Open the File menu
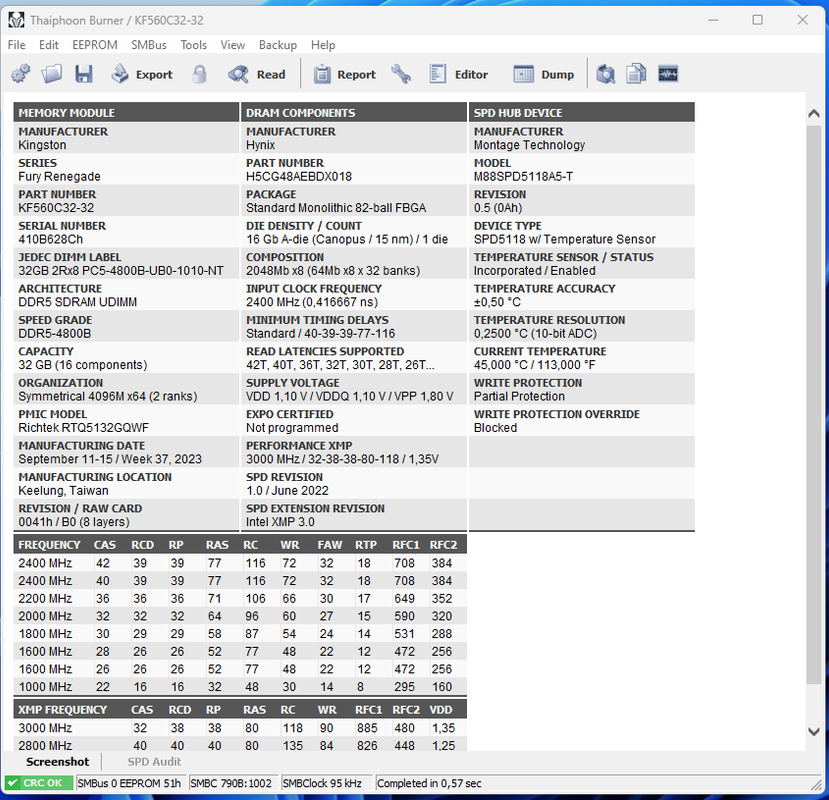The image size is (829, 800). click(x=16, y=45)
